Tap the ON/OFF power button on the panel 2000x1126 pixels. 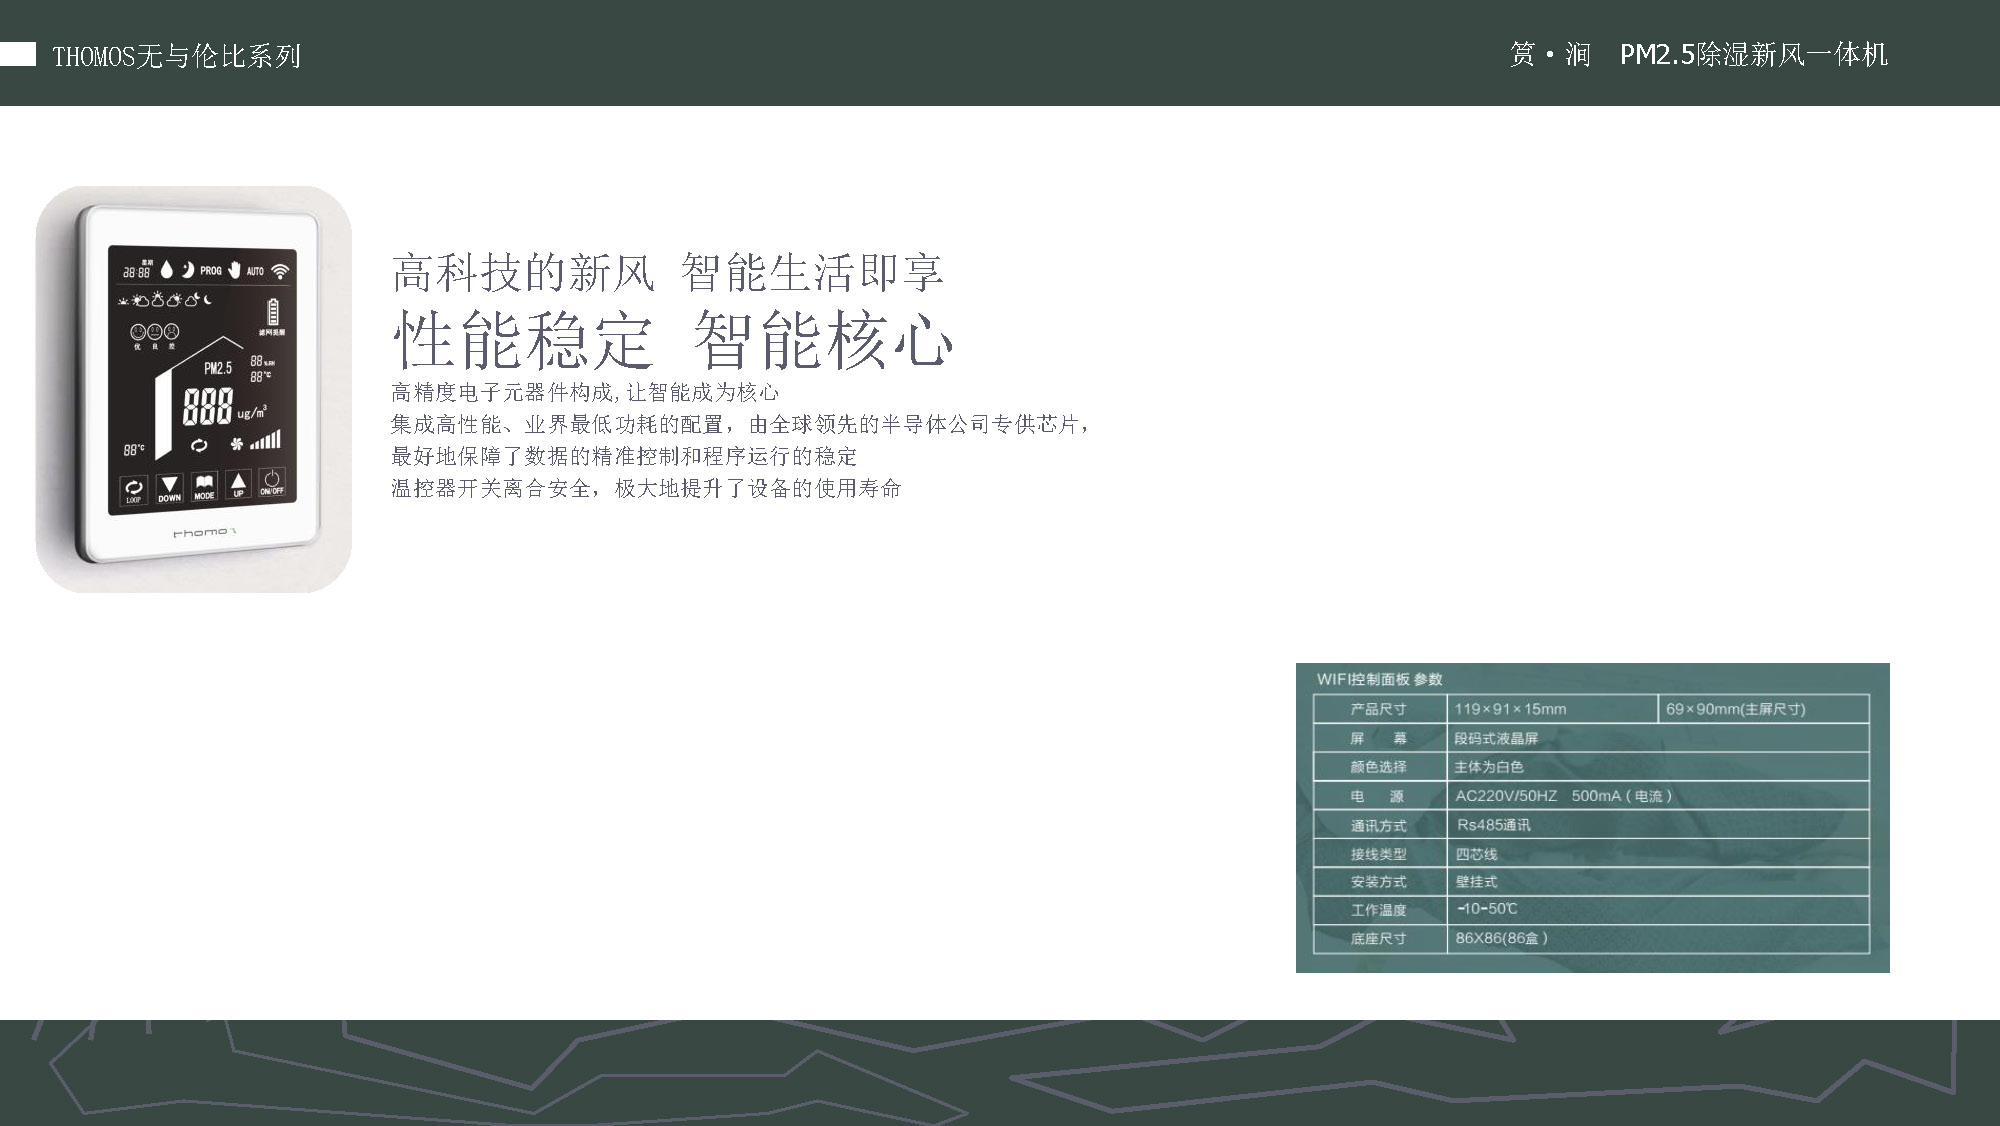click(272, 482)
